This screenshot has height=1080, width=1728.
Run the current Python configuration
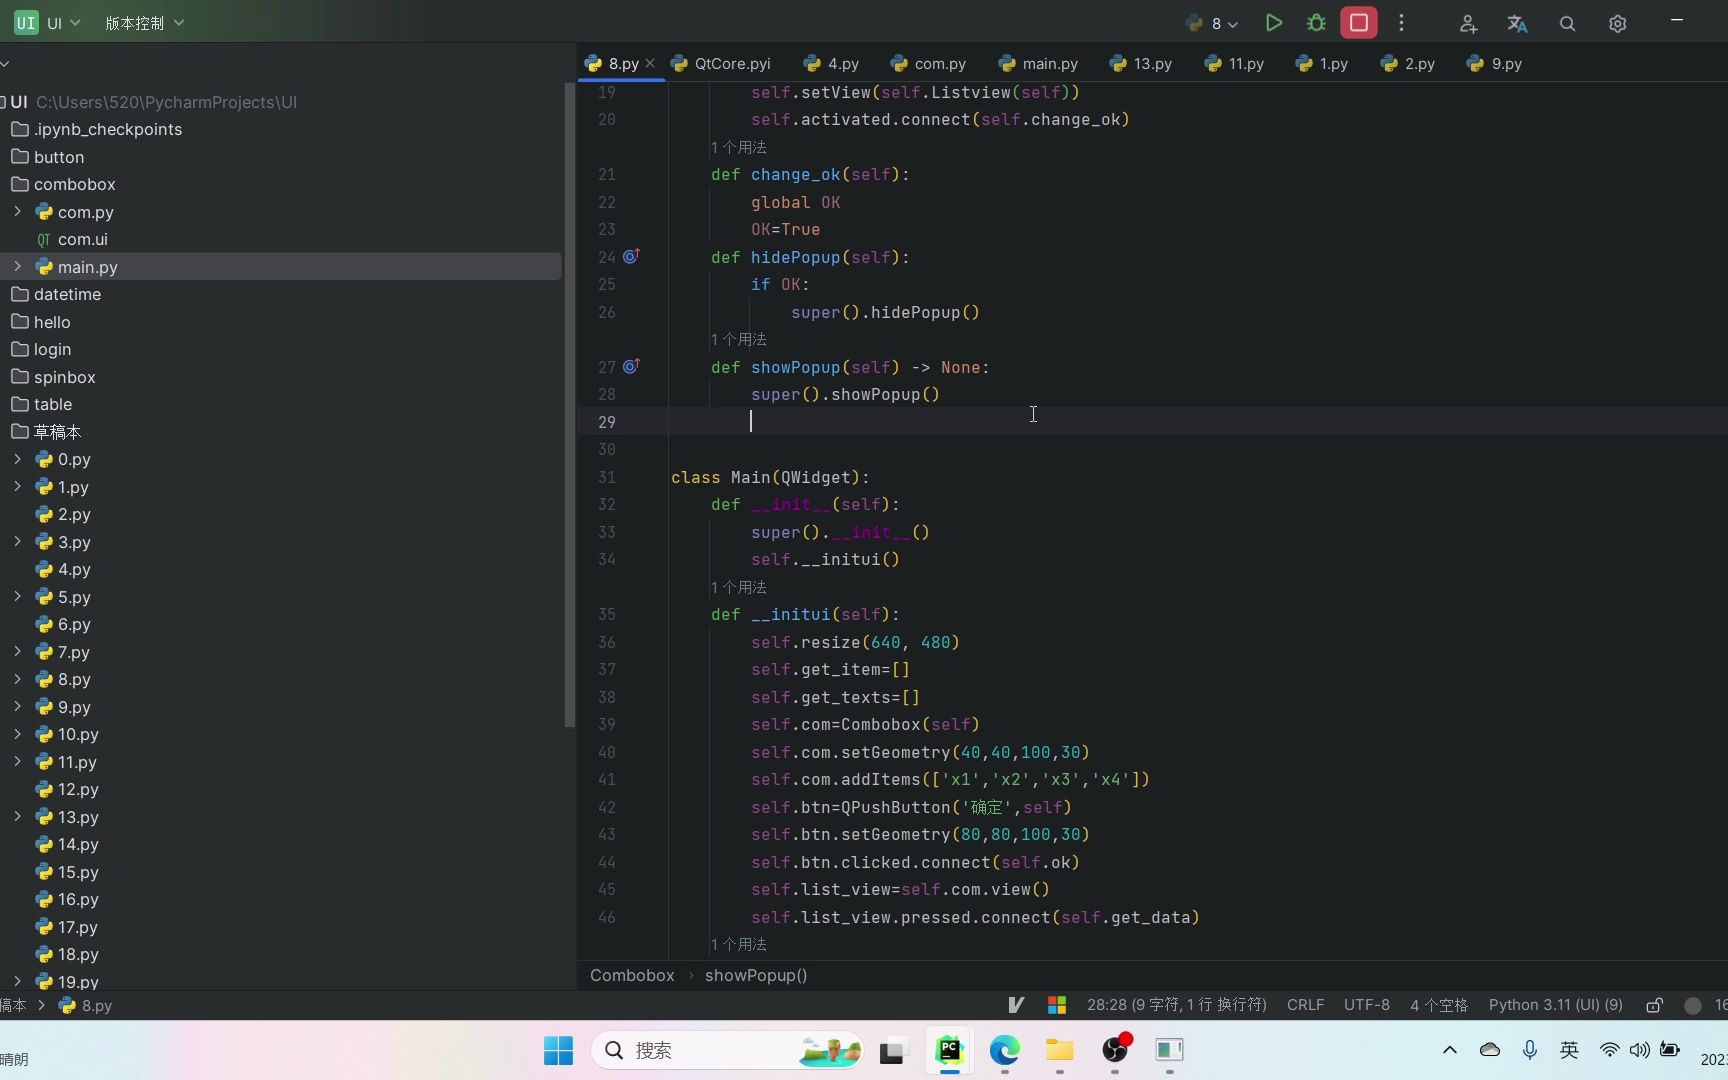point(1273,22)
